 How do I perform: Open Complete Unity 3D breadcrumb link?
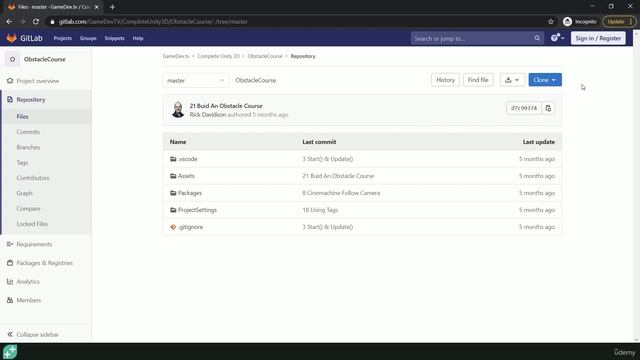pos(218,56)
